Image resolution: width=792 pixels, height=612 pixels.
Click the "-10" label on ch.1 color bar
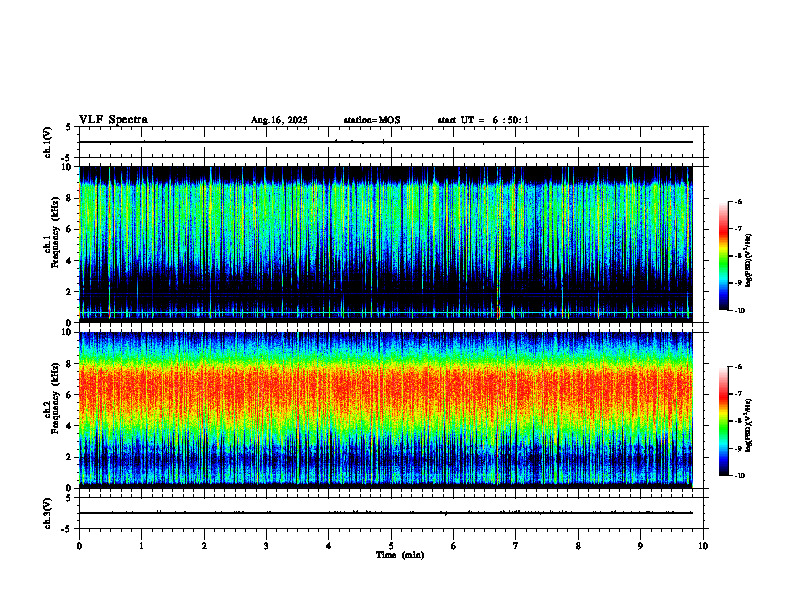point(739,311)
